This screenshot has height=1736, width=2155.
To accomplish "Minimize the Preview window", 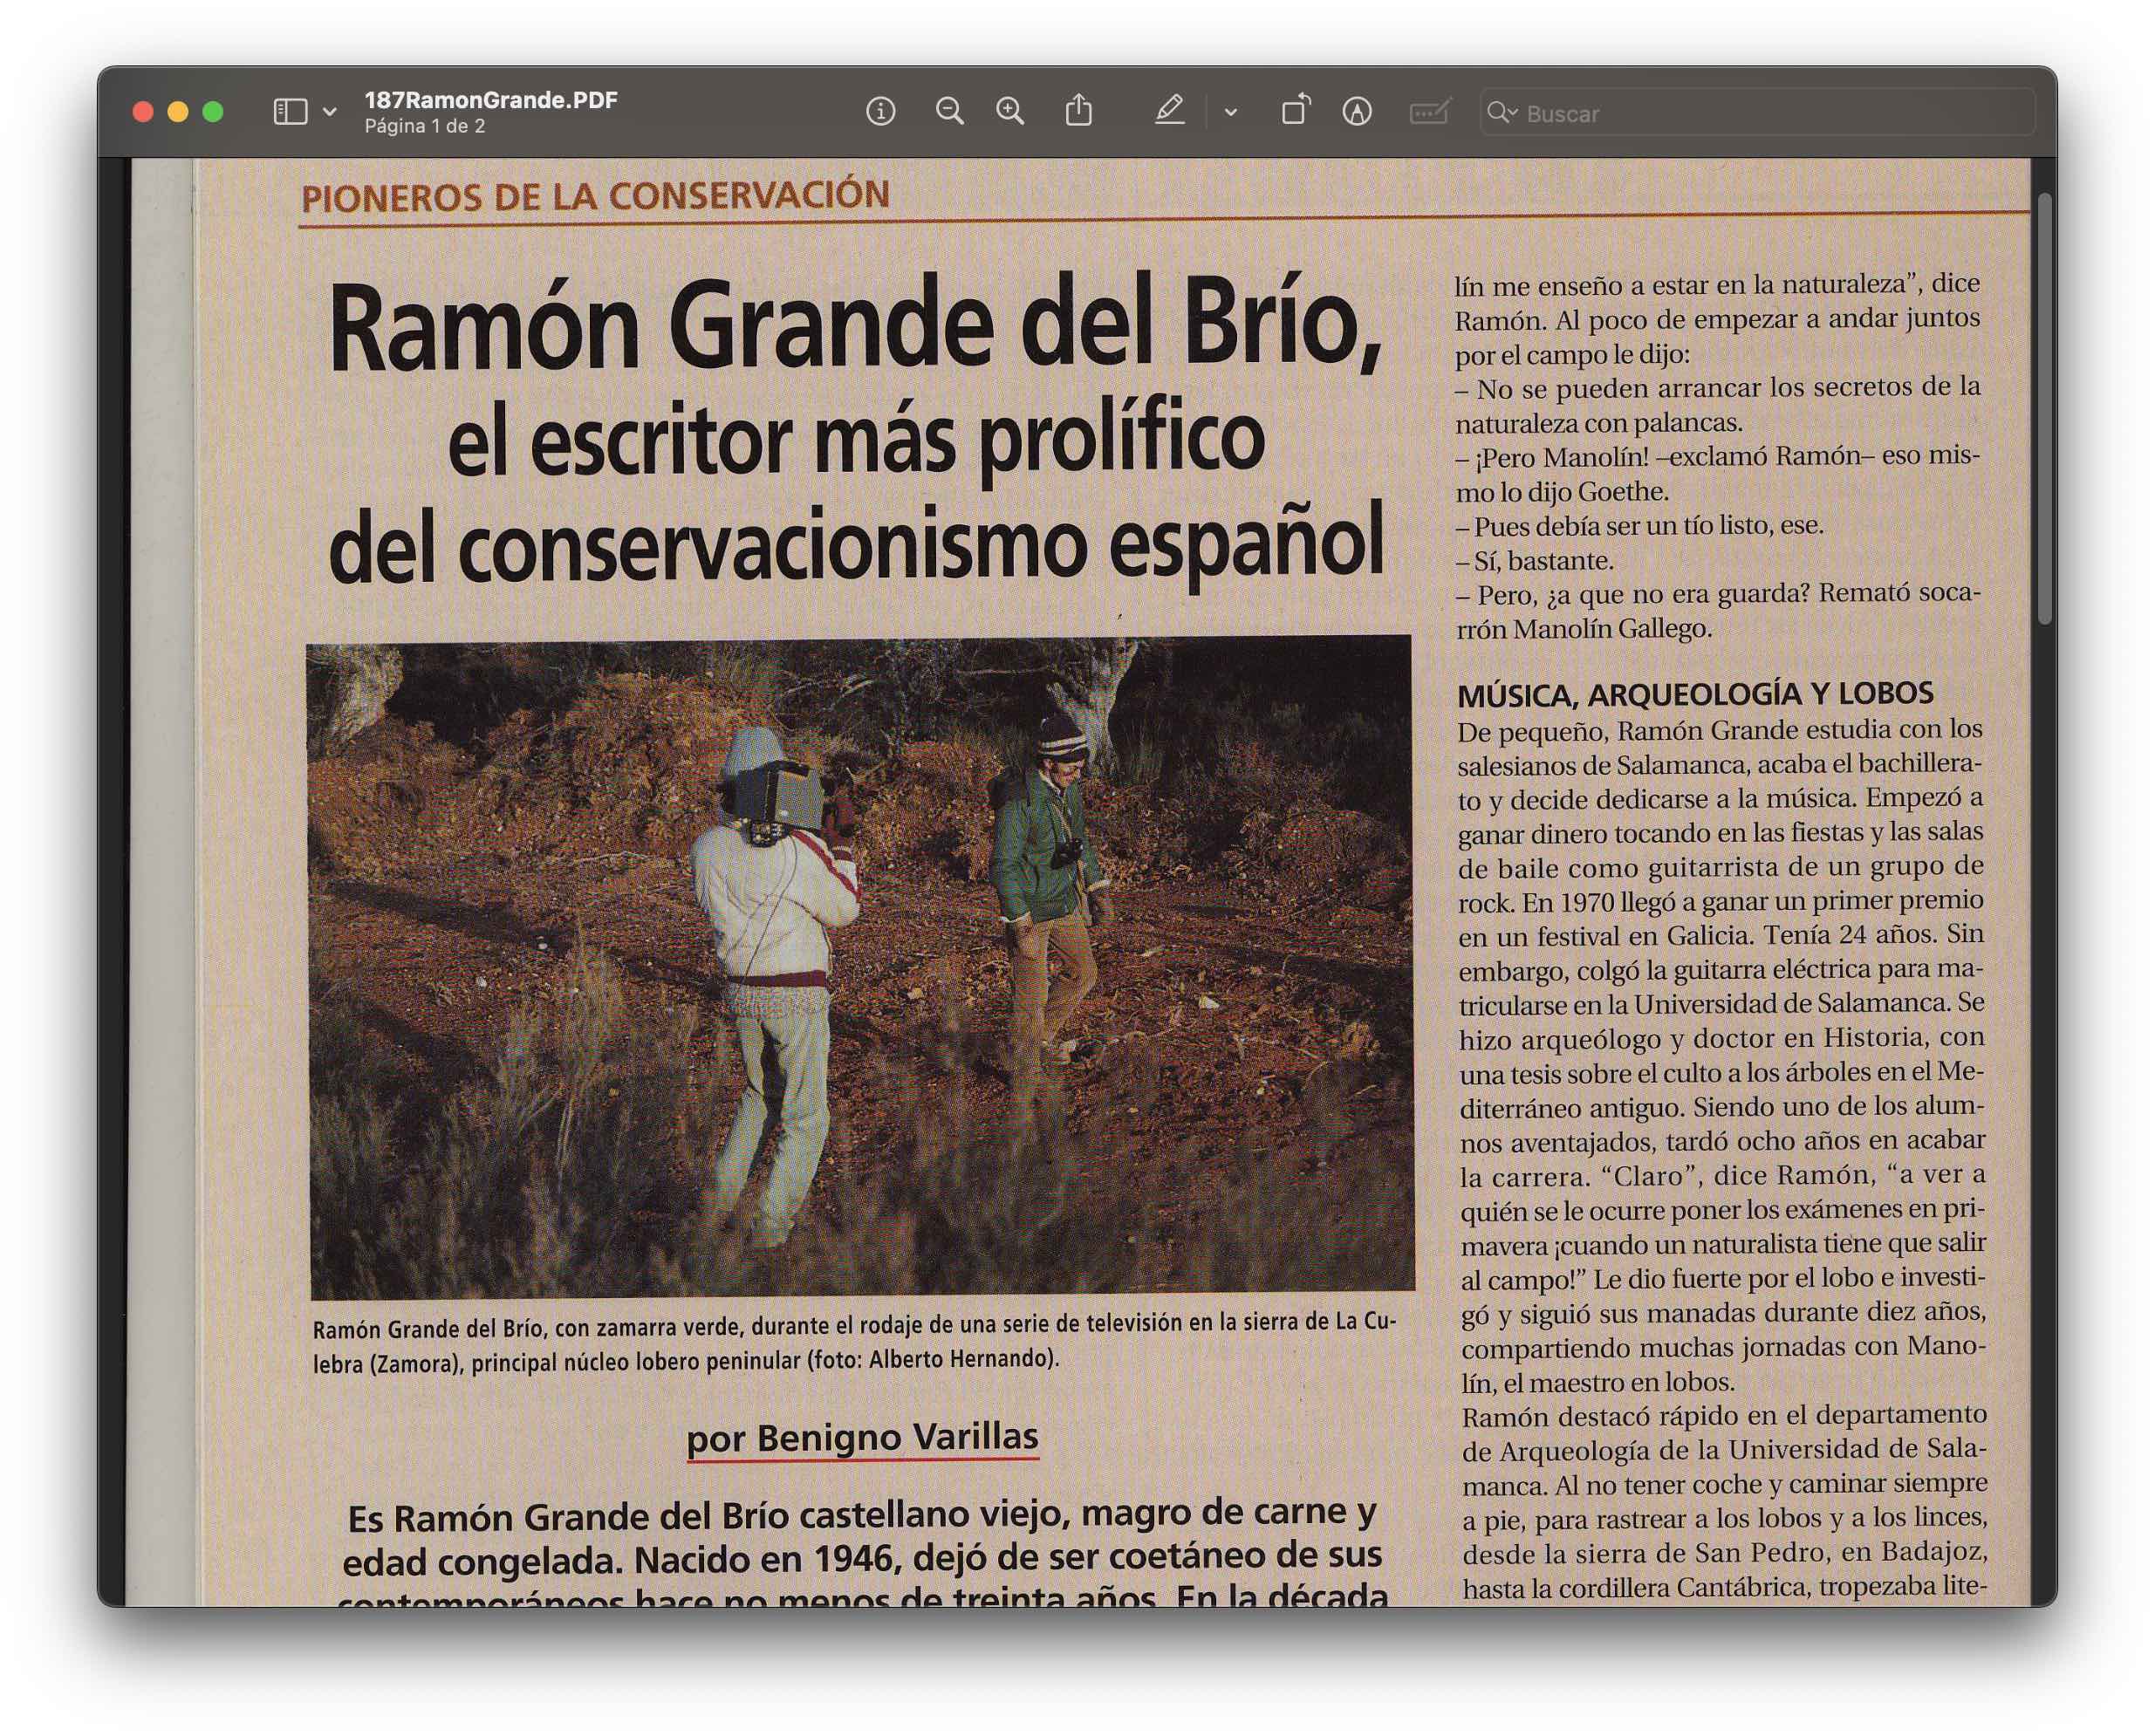I will tap(178, 112).
